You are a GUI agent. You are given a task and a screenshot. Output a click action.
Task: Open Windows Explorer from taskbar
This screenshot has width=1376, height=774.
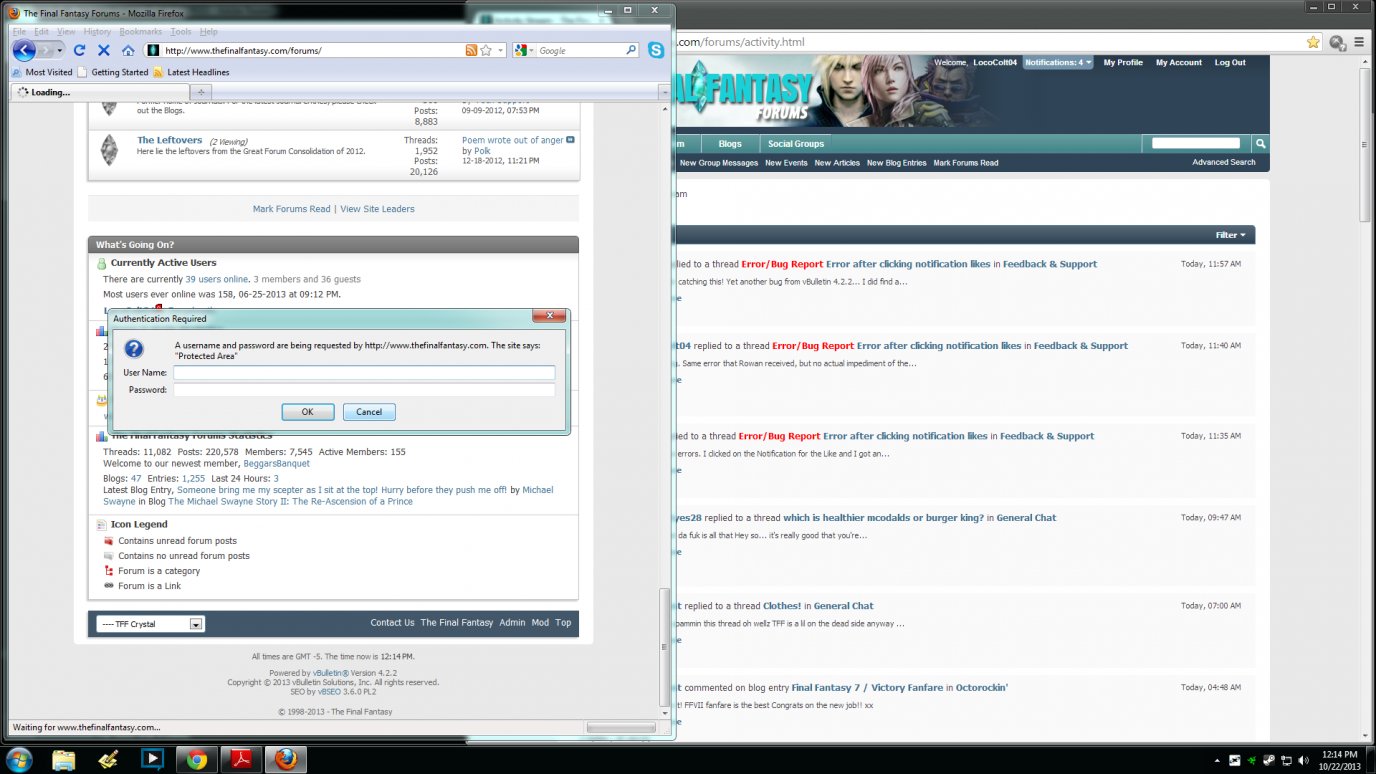(x=63, y=759)
